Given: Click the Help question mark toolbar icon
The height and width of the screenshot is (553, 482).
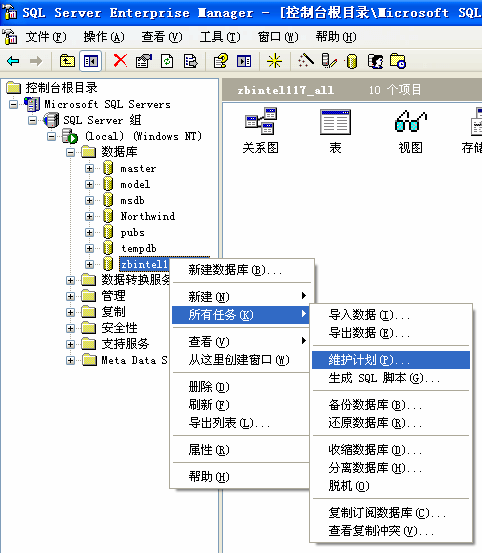Looking at the screenshot, I should point(221,61).
